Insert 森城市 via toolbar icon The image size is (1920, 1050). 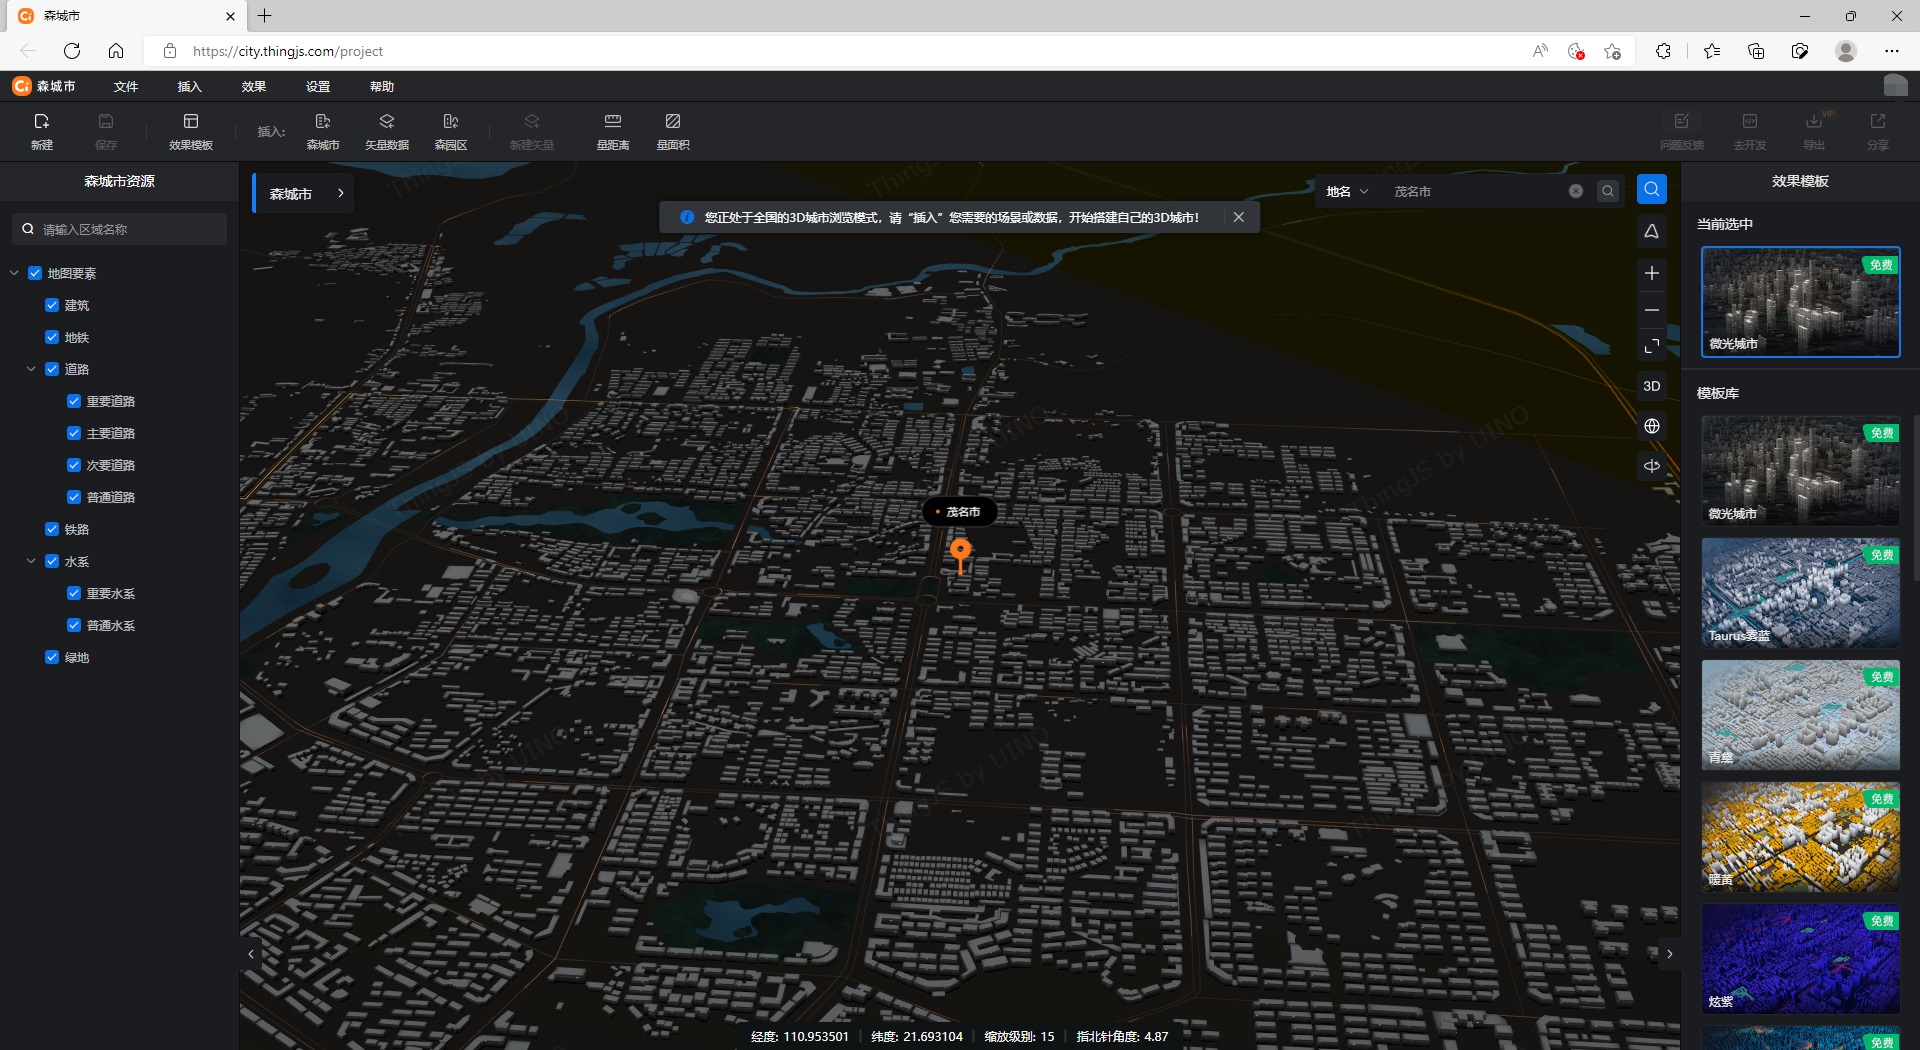pyautogui.click(x=322, y=131)
